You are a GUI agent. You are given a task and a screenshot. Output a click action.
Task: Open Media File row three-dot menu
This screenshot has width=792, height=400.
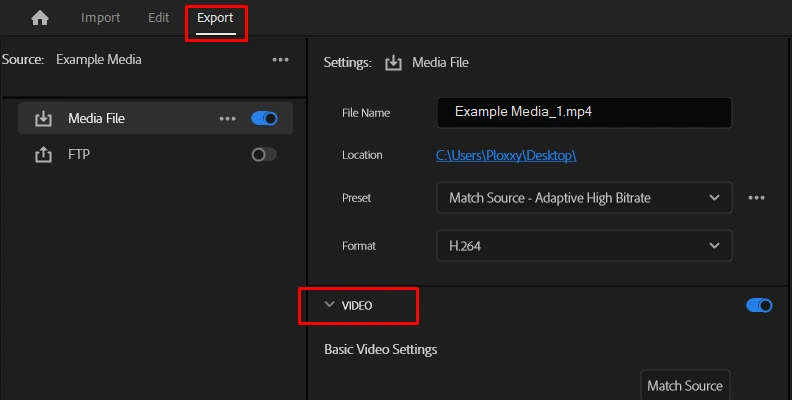[227, 119]
